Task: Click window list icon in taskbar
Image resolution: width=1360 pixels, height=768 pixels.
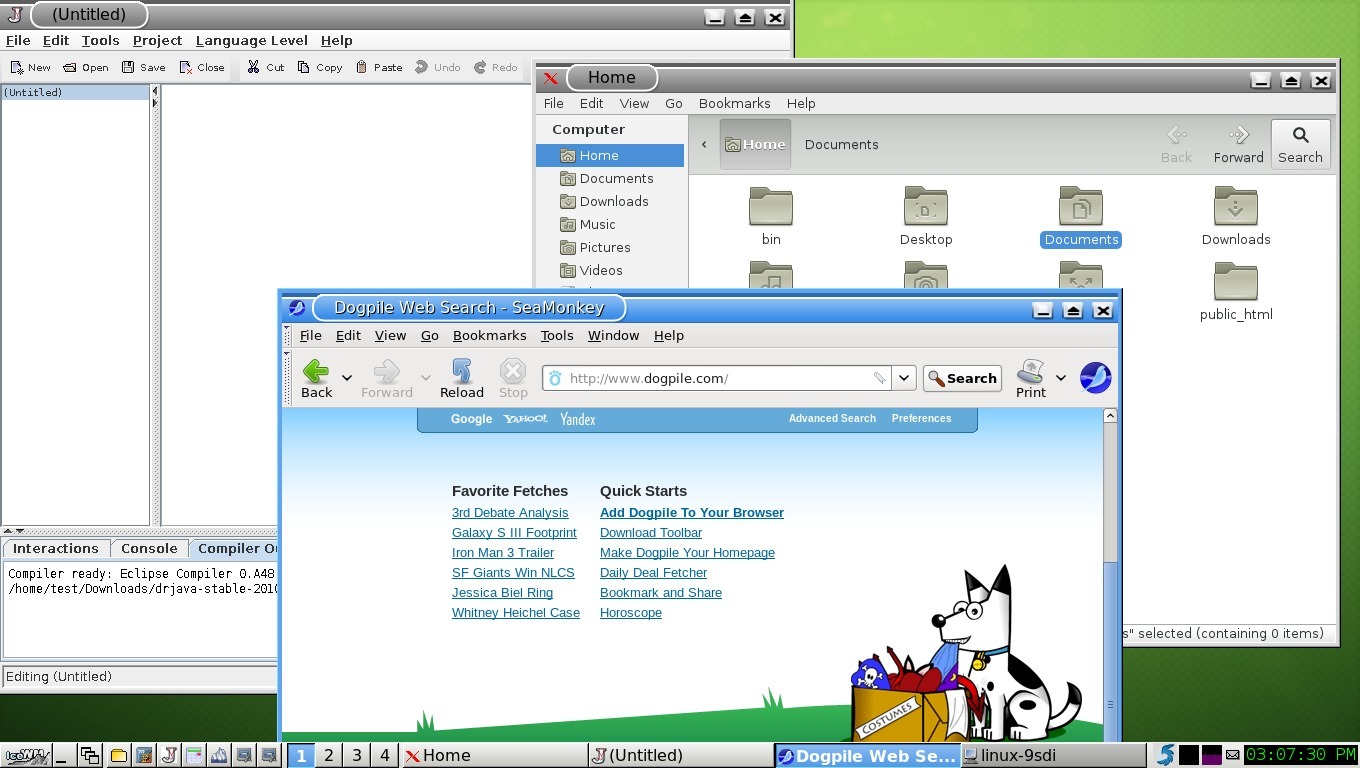Action: [91, 755]
